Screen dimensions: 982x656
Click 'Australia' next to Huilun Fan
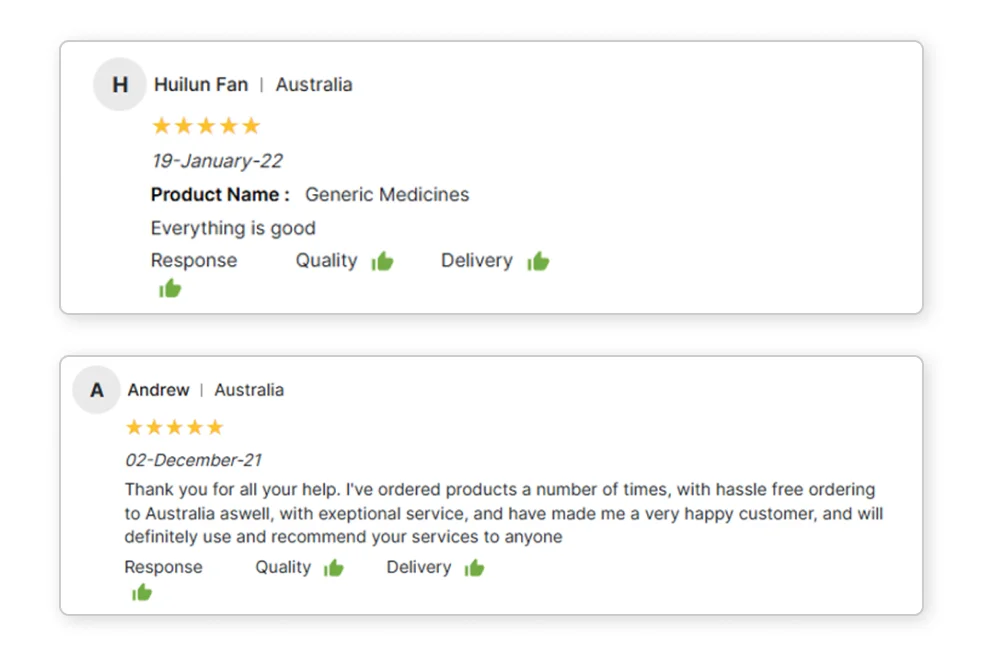314,85
